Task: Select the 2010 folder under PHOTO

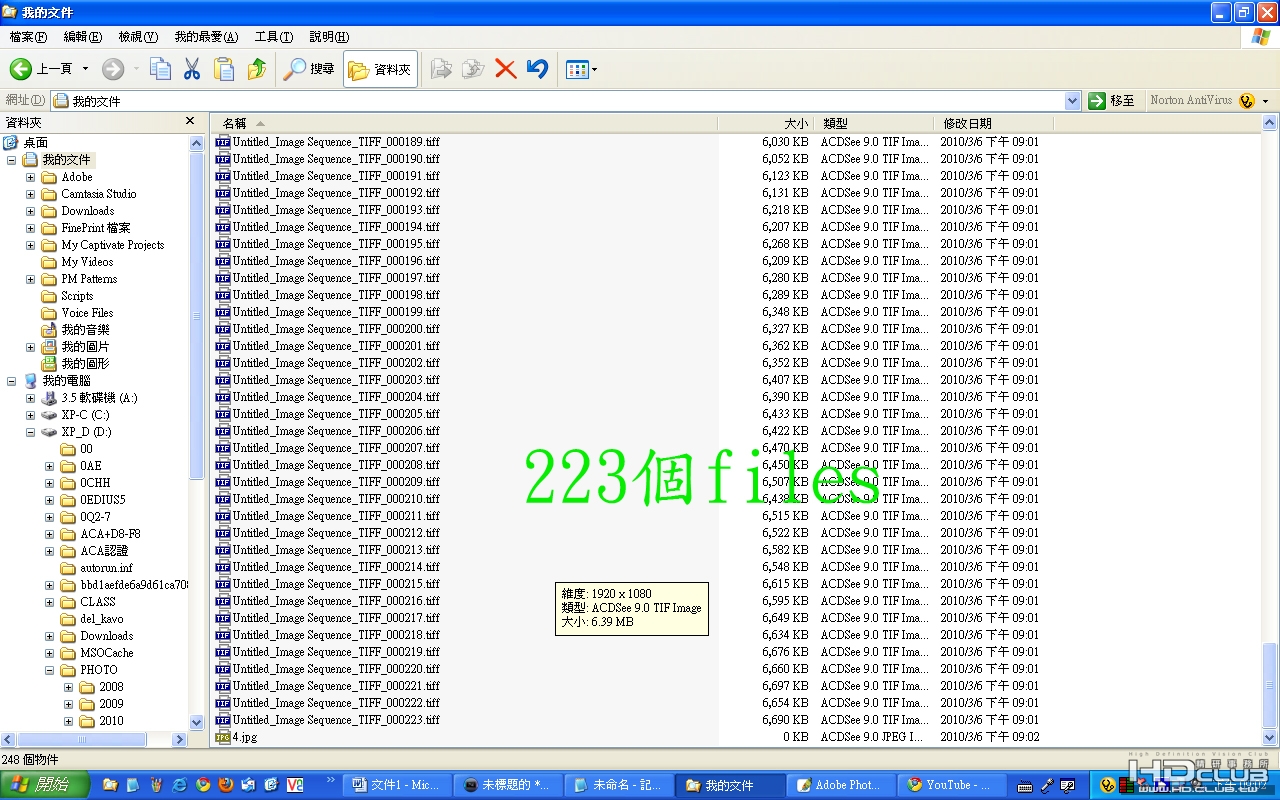Action: [x=111, y=721]
